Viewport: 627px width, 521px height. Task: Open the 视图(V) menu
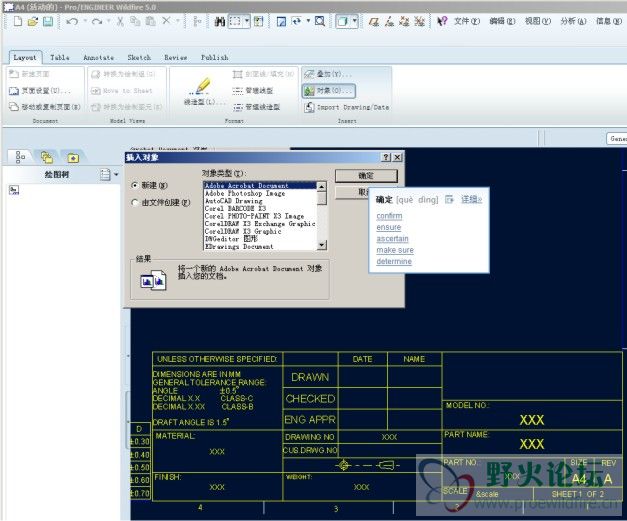pos(538,21)
